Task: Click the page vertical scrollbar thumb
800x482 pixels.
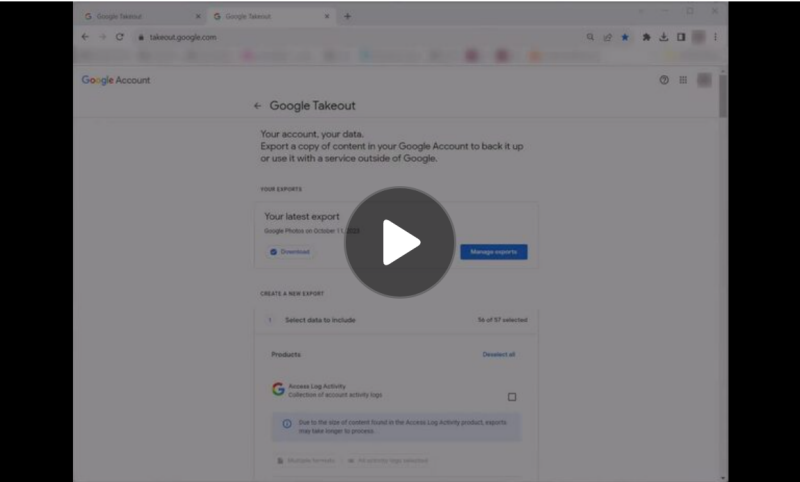Action: pos(722,95)
